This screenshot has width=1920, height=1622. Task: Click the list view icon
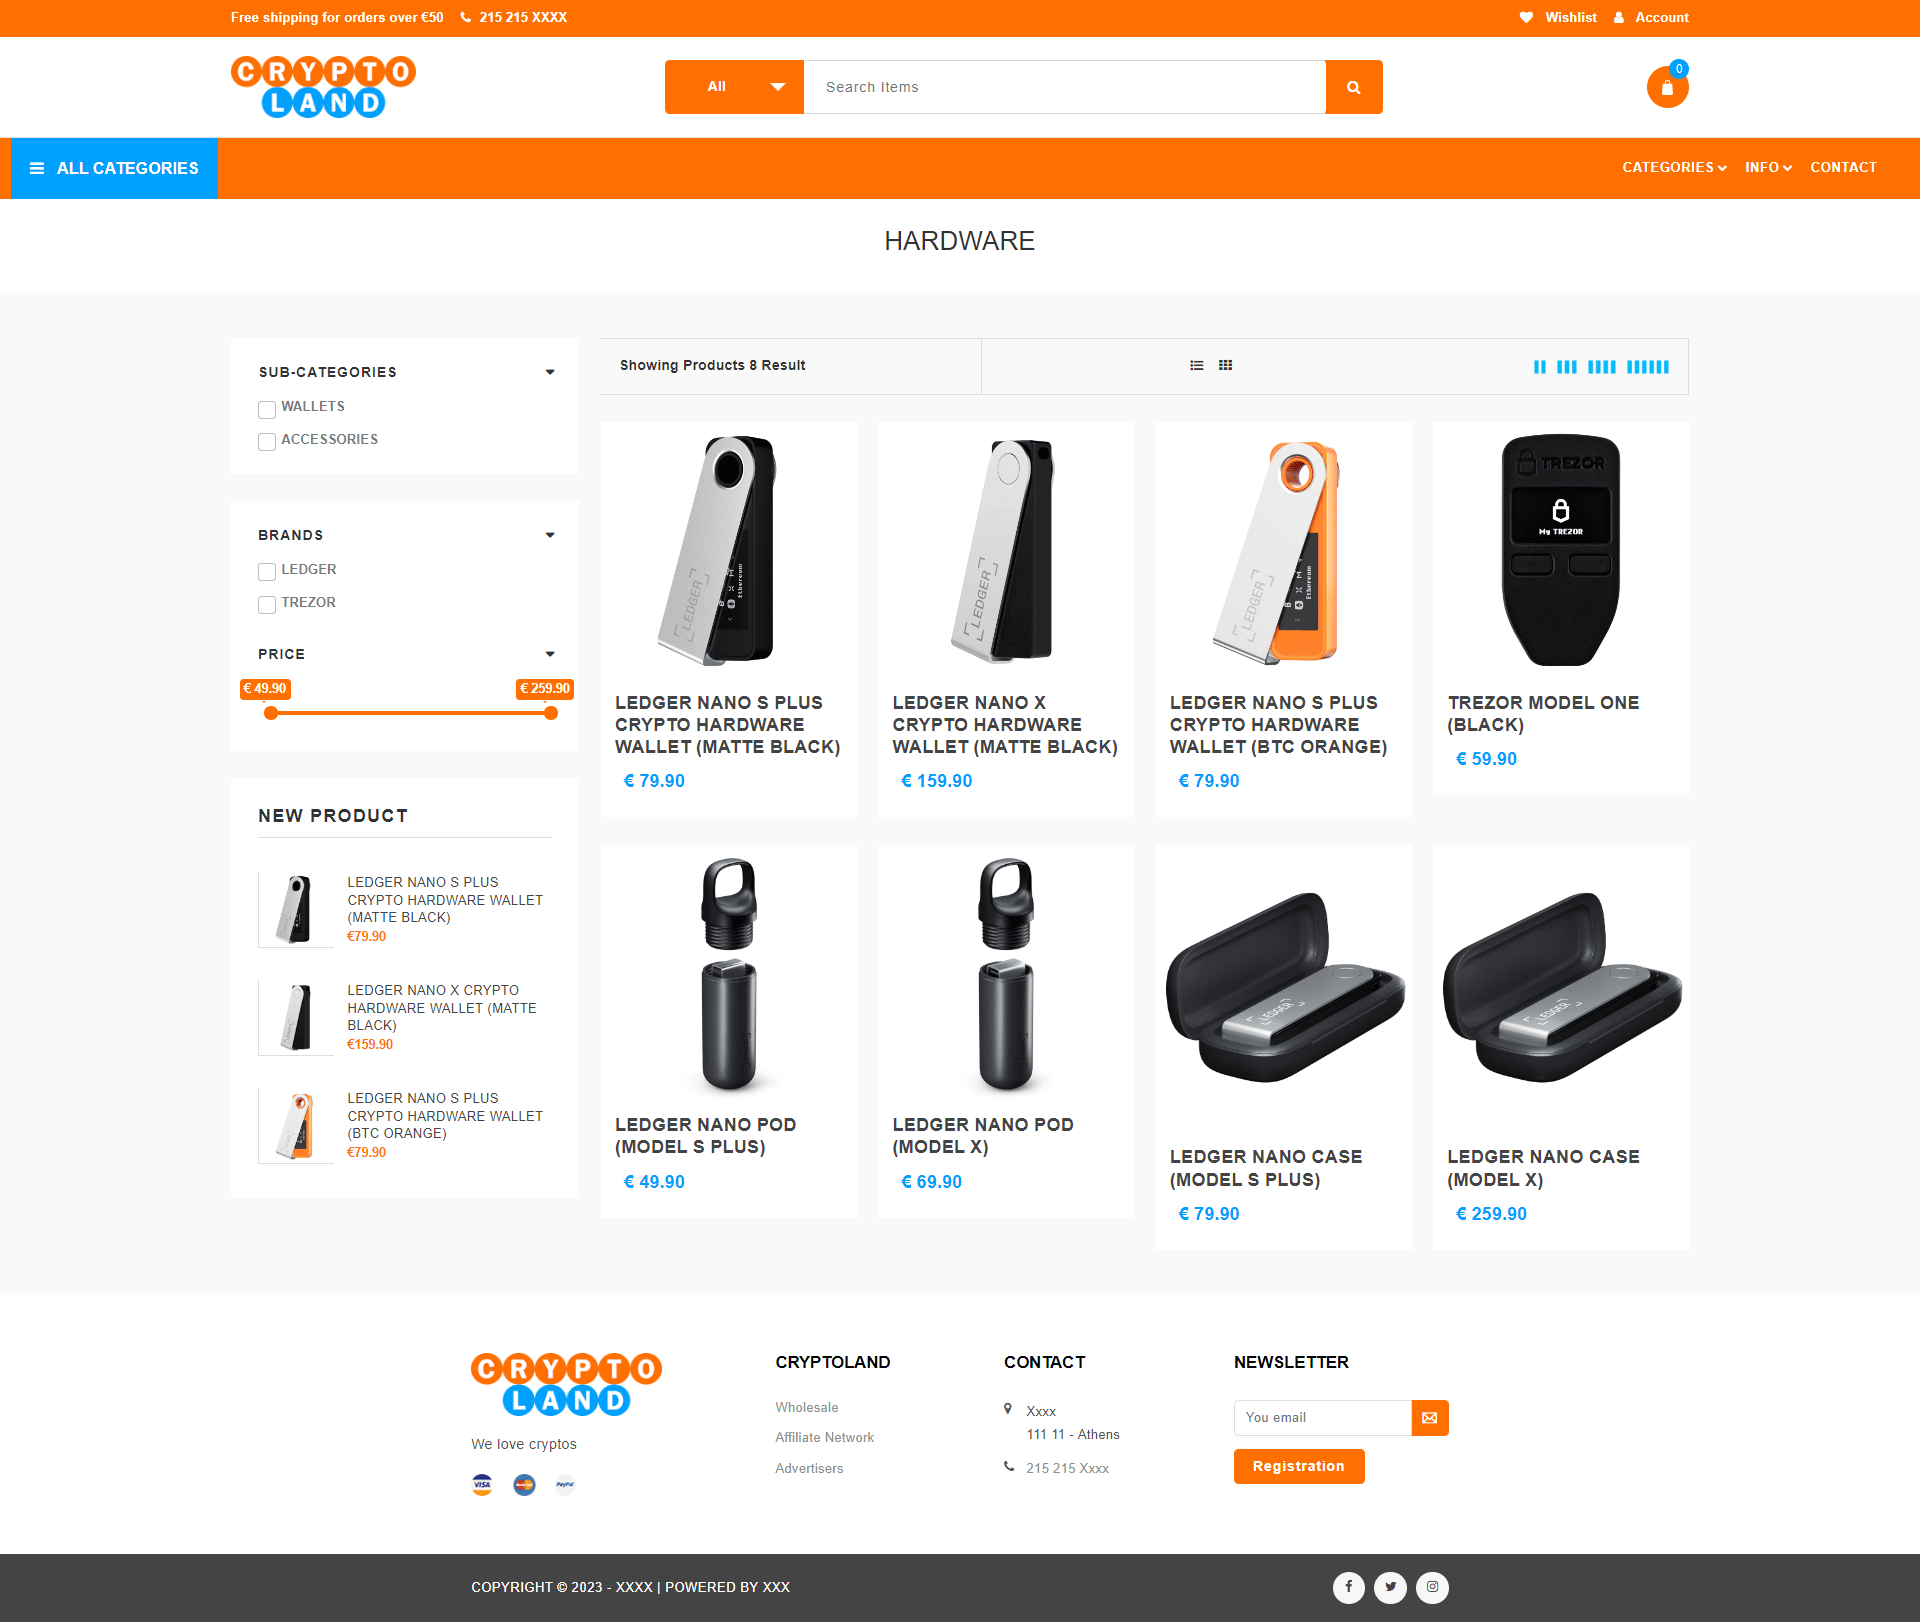(1196, 365)
